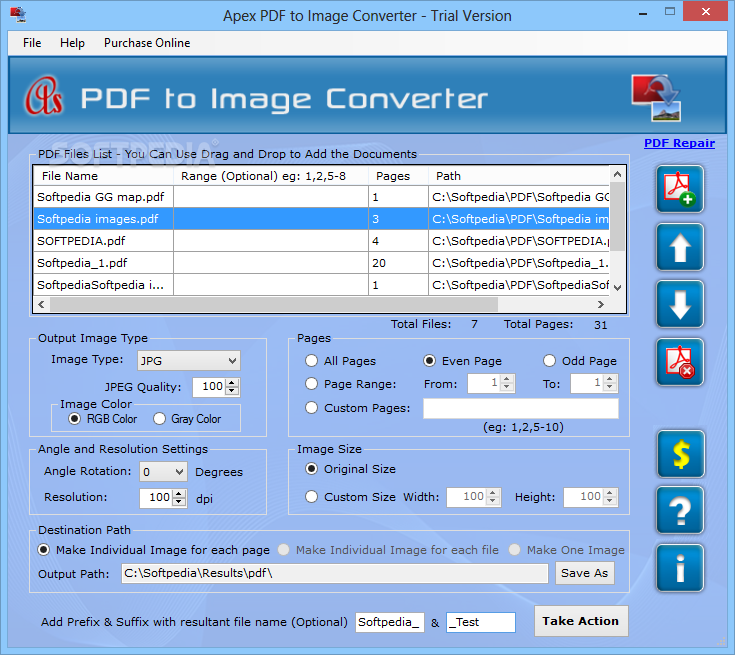Click the app icon in title bar

[x=18, y=15]
